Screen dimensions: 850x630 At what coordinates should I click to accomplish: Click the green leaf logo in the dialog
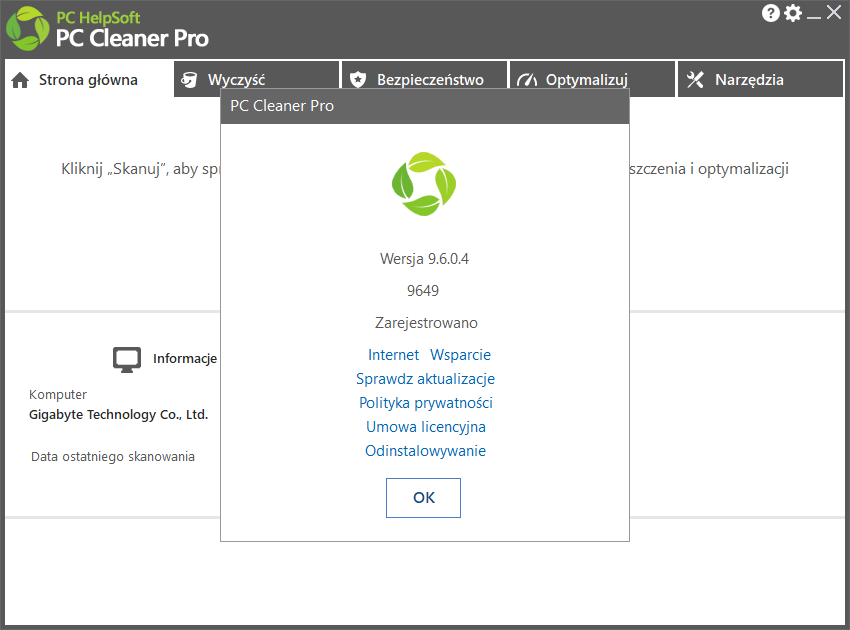coord(424,184)
